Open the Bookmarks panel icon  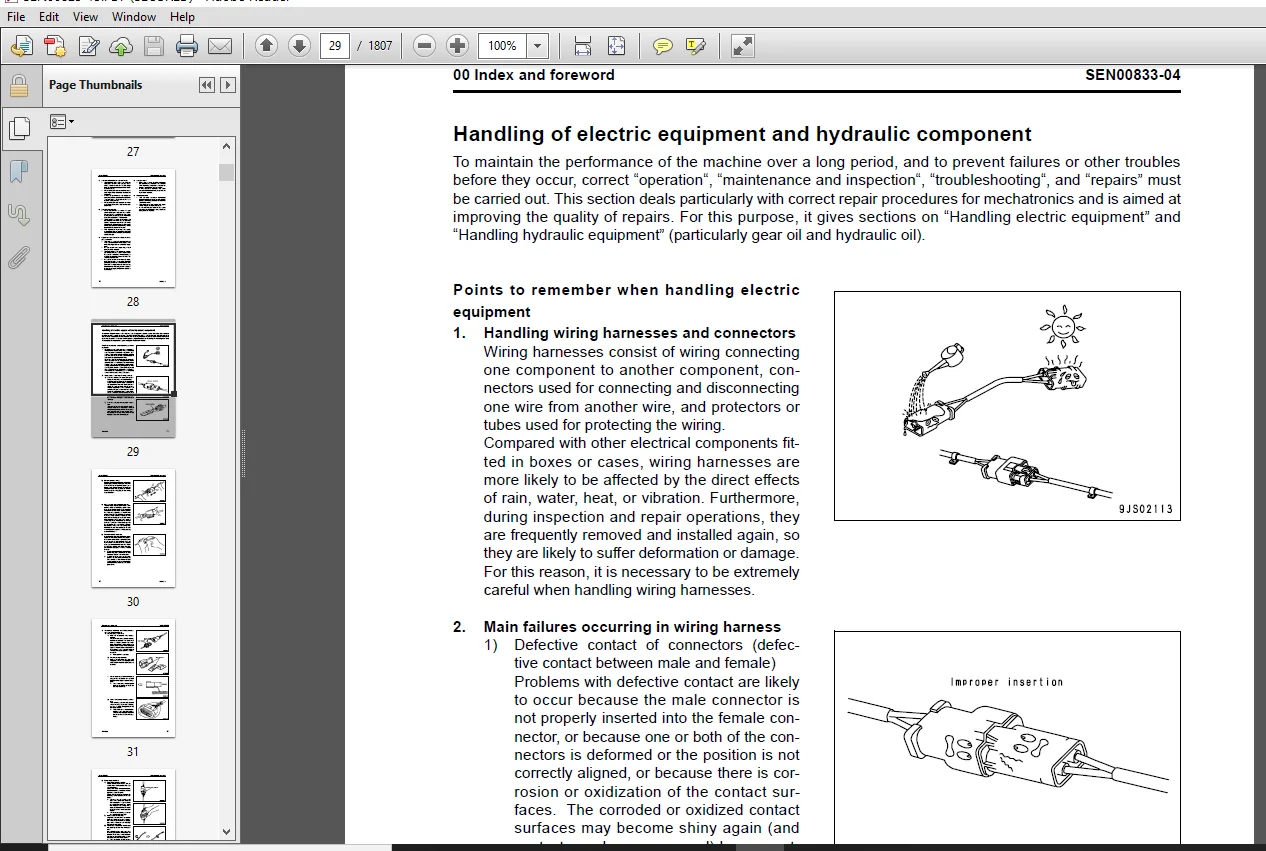(x=18, y=172)
